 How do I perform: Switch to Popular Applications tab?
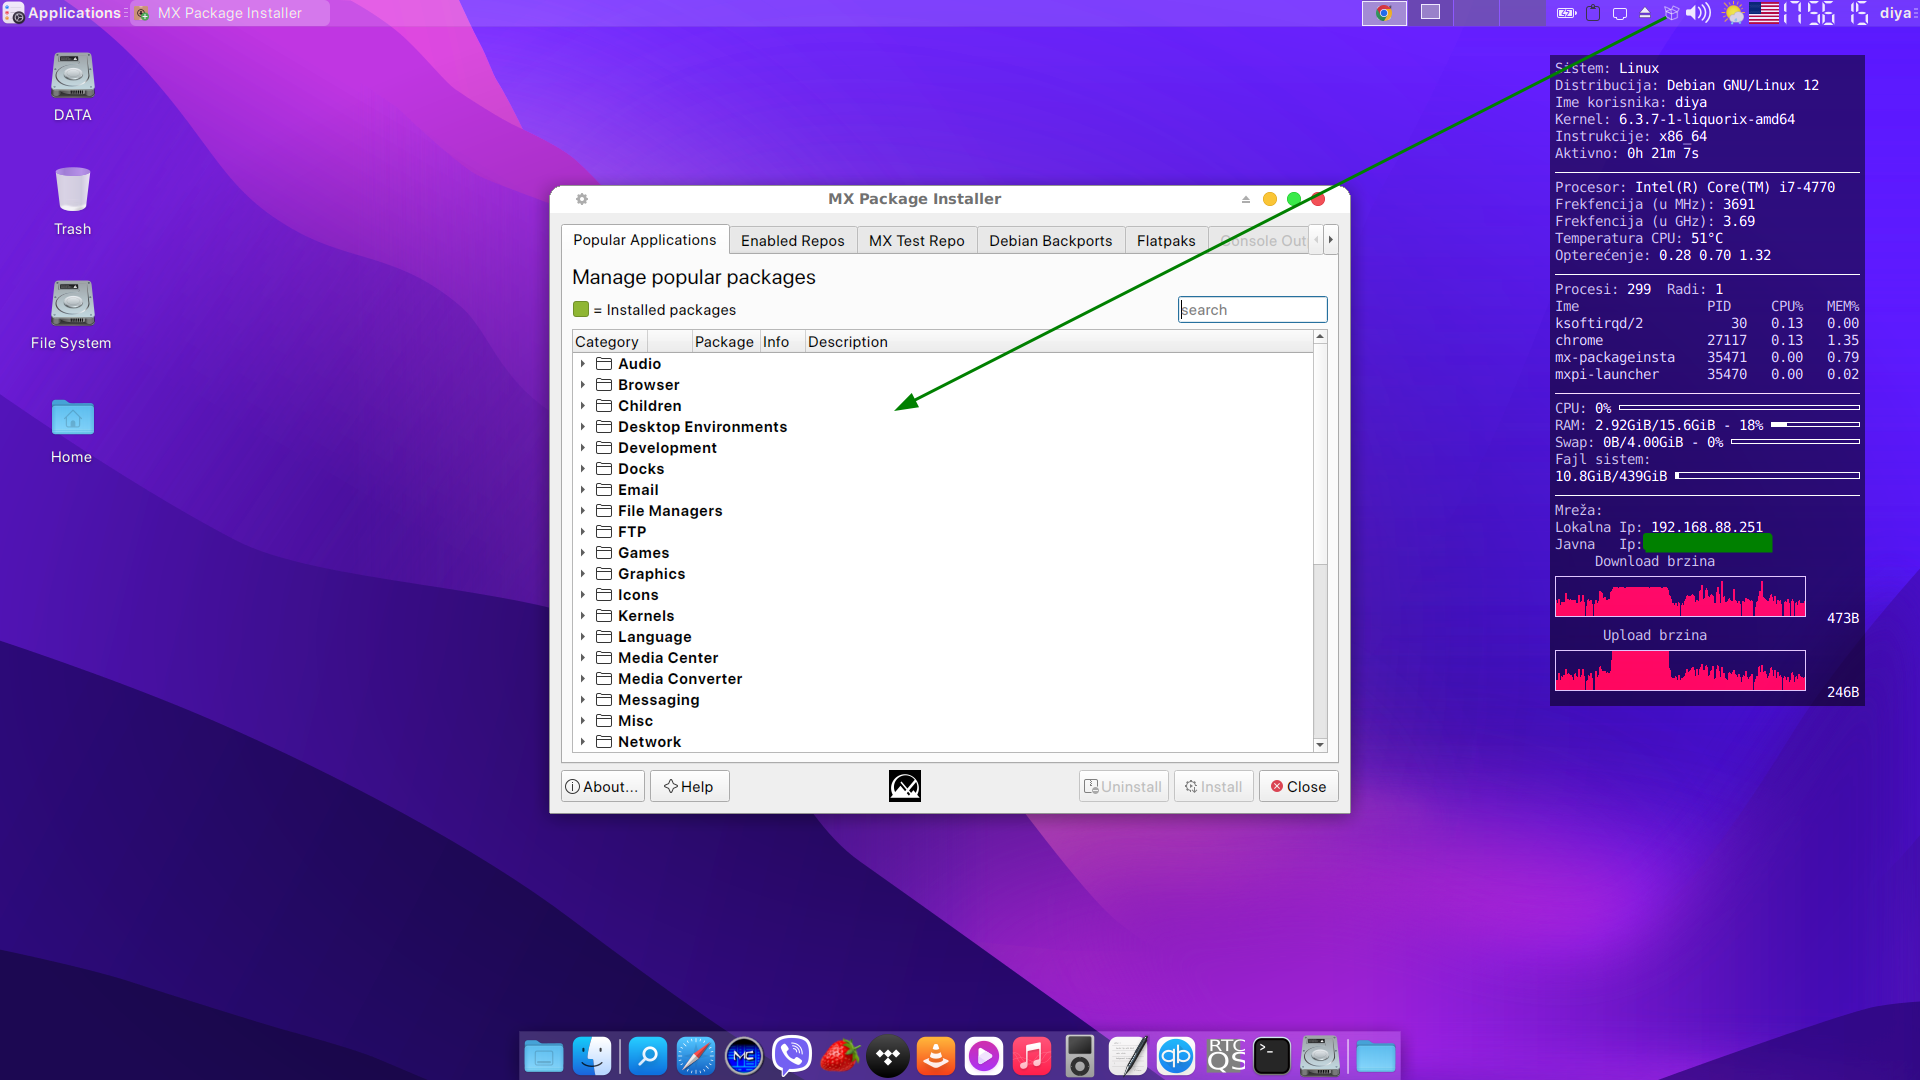coord(644,240)
